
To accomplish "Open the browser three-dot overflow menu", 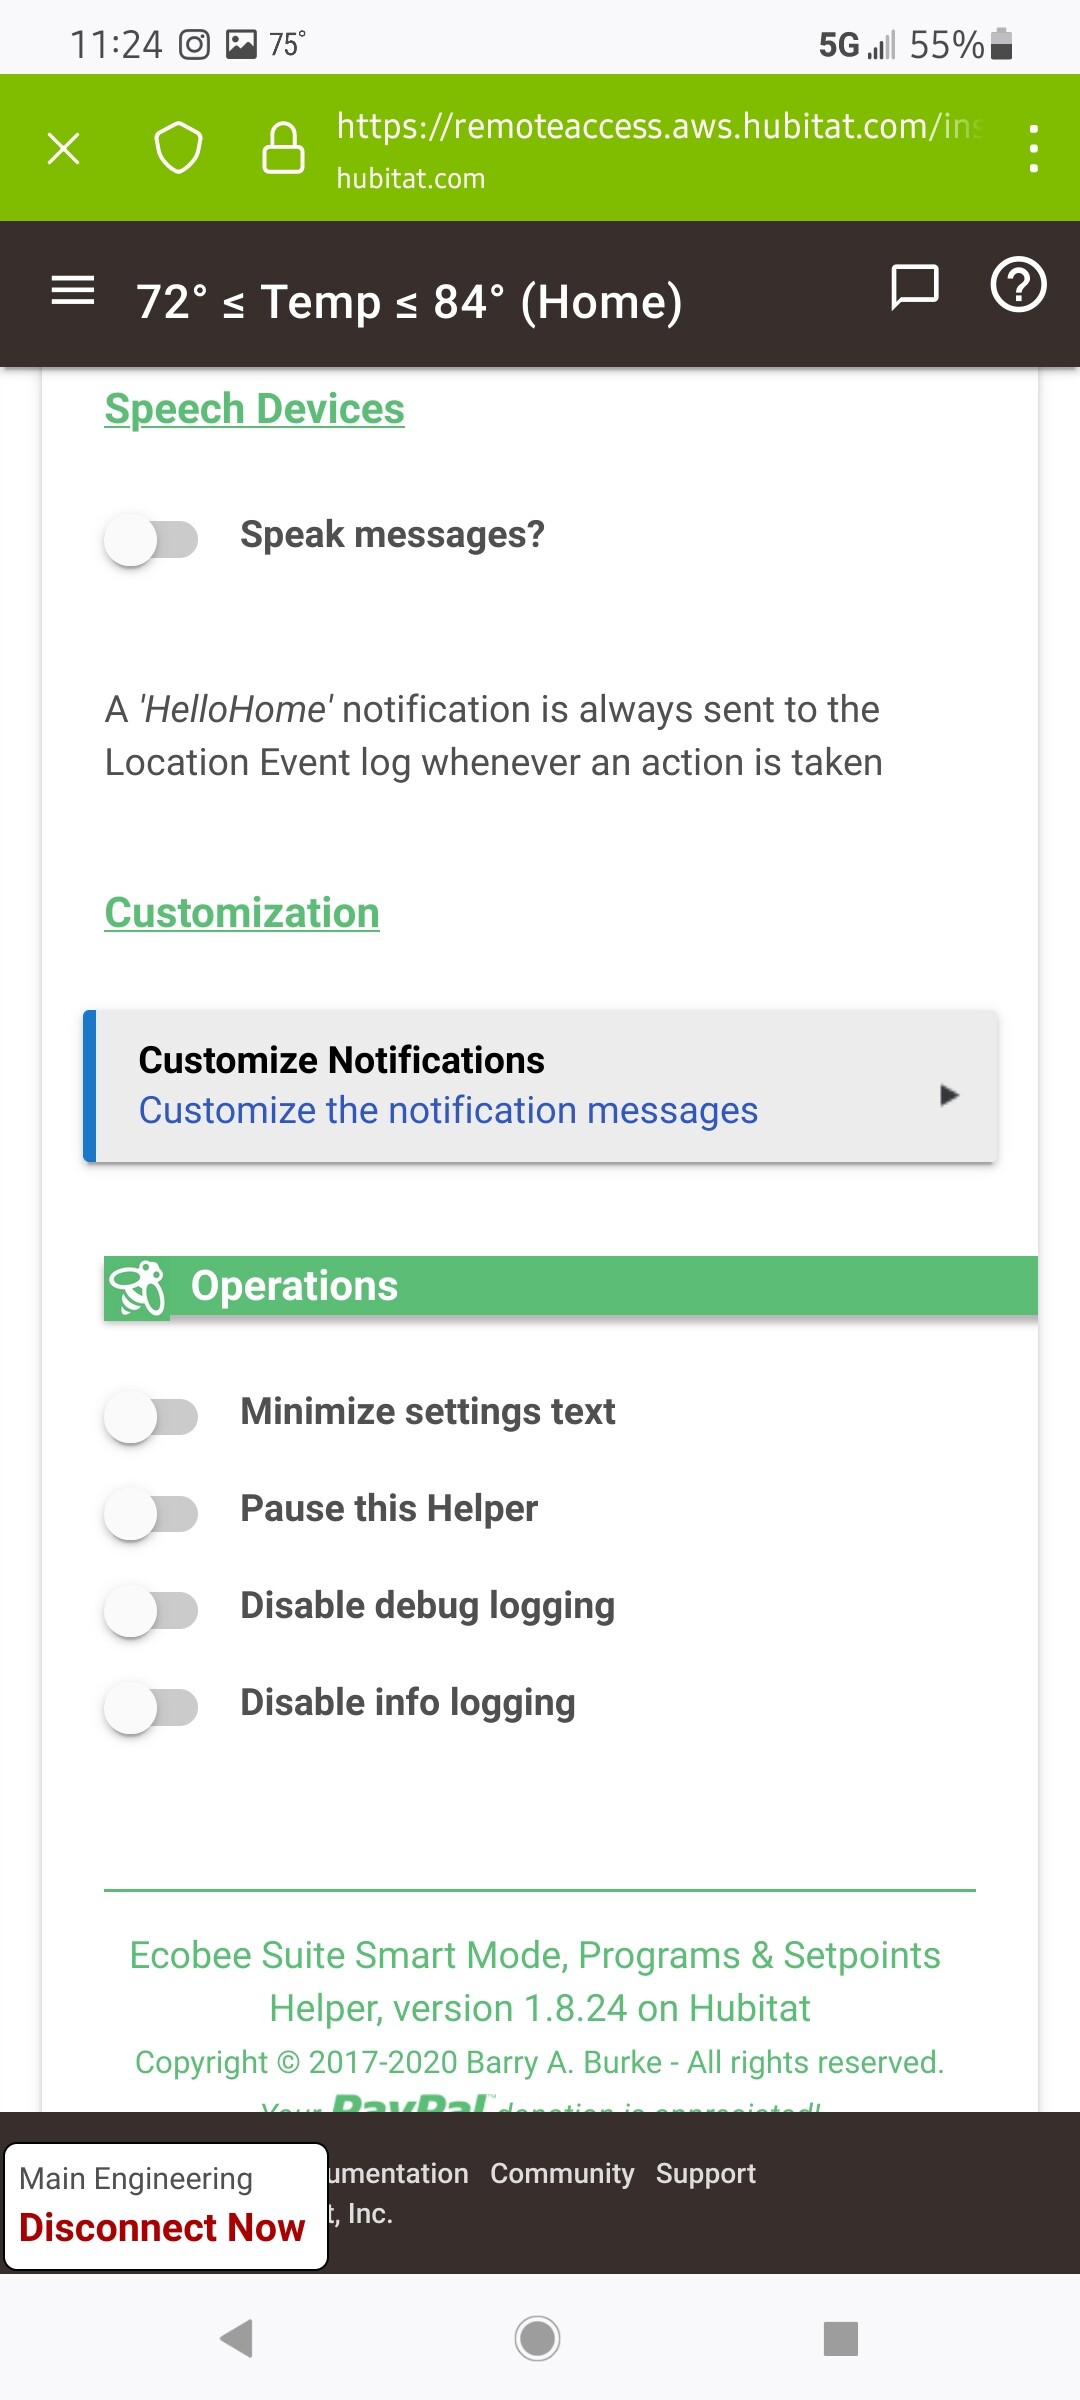I will click(1033, 149).
